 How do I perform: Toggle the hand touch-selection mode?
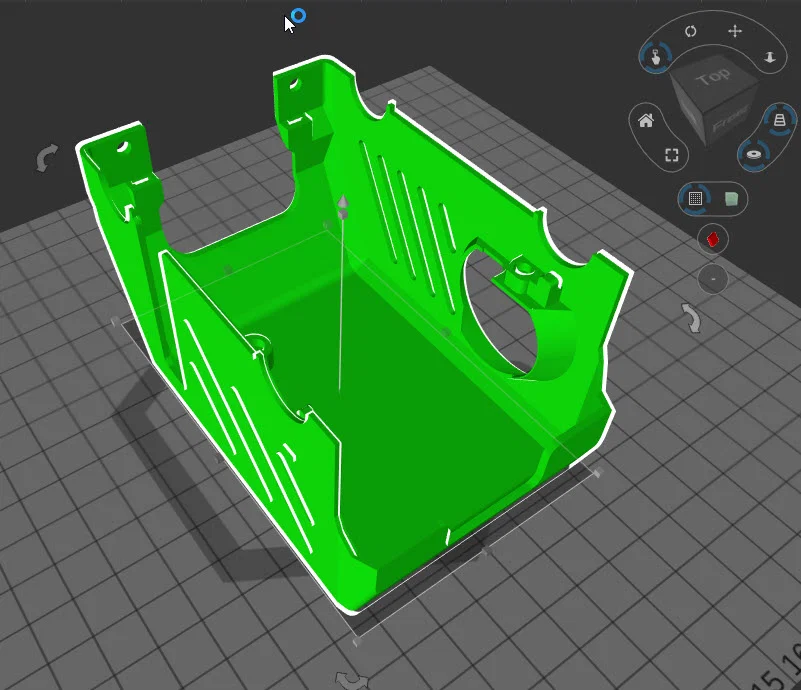656,57
